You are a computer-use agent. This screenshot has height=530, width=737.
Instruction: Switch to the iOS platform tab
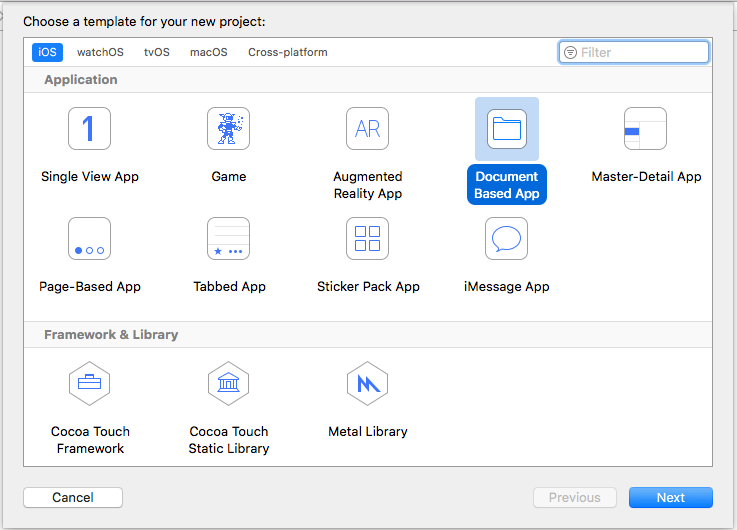(x=46, y=52)
